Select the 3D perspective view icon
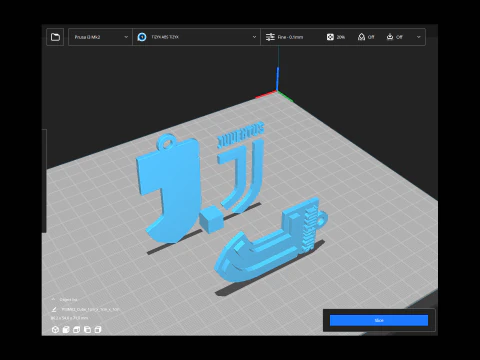This screenshot has height=360, width=480. [x=55, y=330]
